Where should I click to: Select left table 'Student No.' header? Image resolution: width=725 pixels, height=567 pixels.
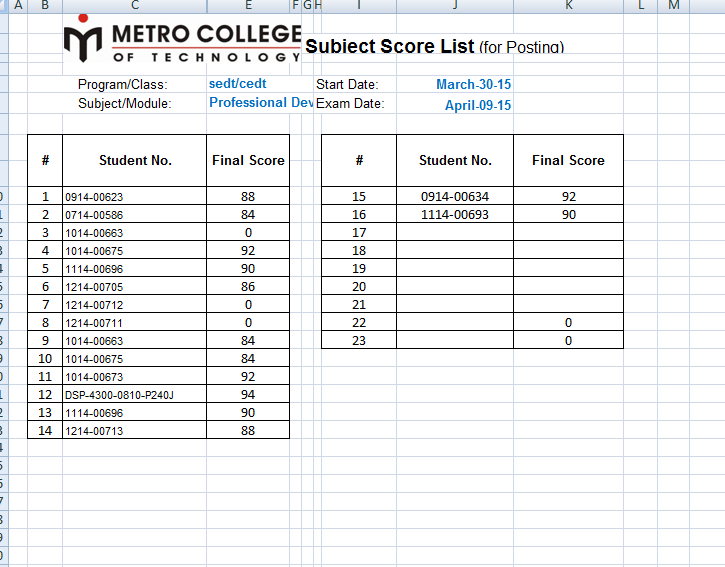click(135, 160)
